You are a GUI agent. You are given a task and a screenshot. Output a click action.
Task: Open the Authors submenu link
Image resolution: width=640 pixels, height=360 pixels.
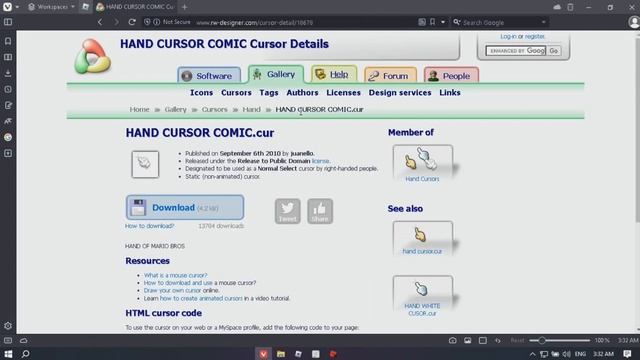point(302,93)
